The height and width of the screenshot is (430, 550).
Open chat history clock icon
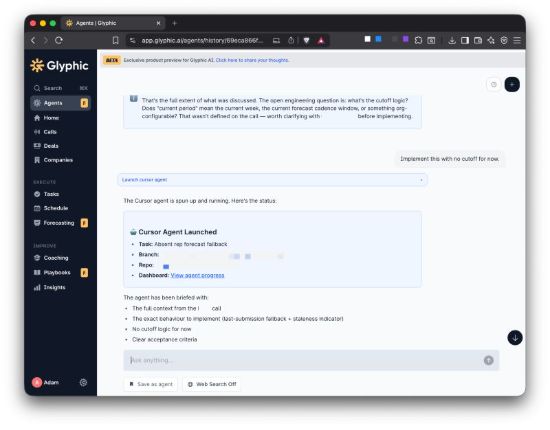[x=494, y=85]
